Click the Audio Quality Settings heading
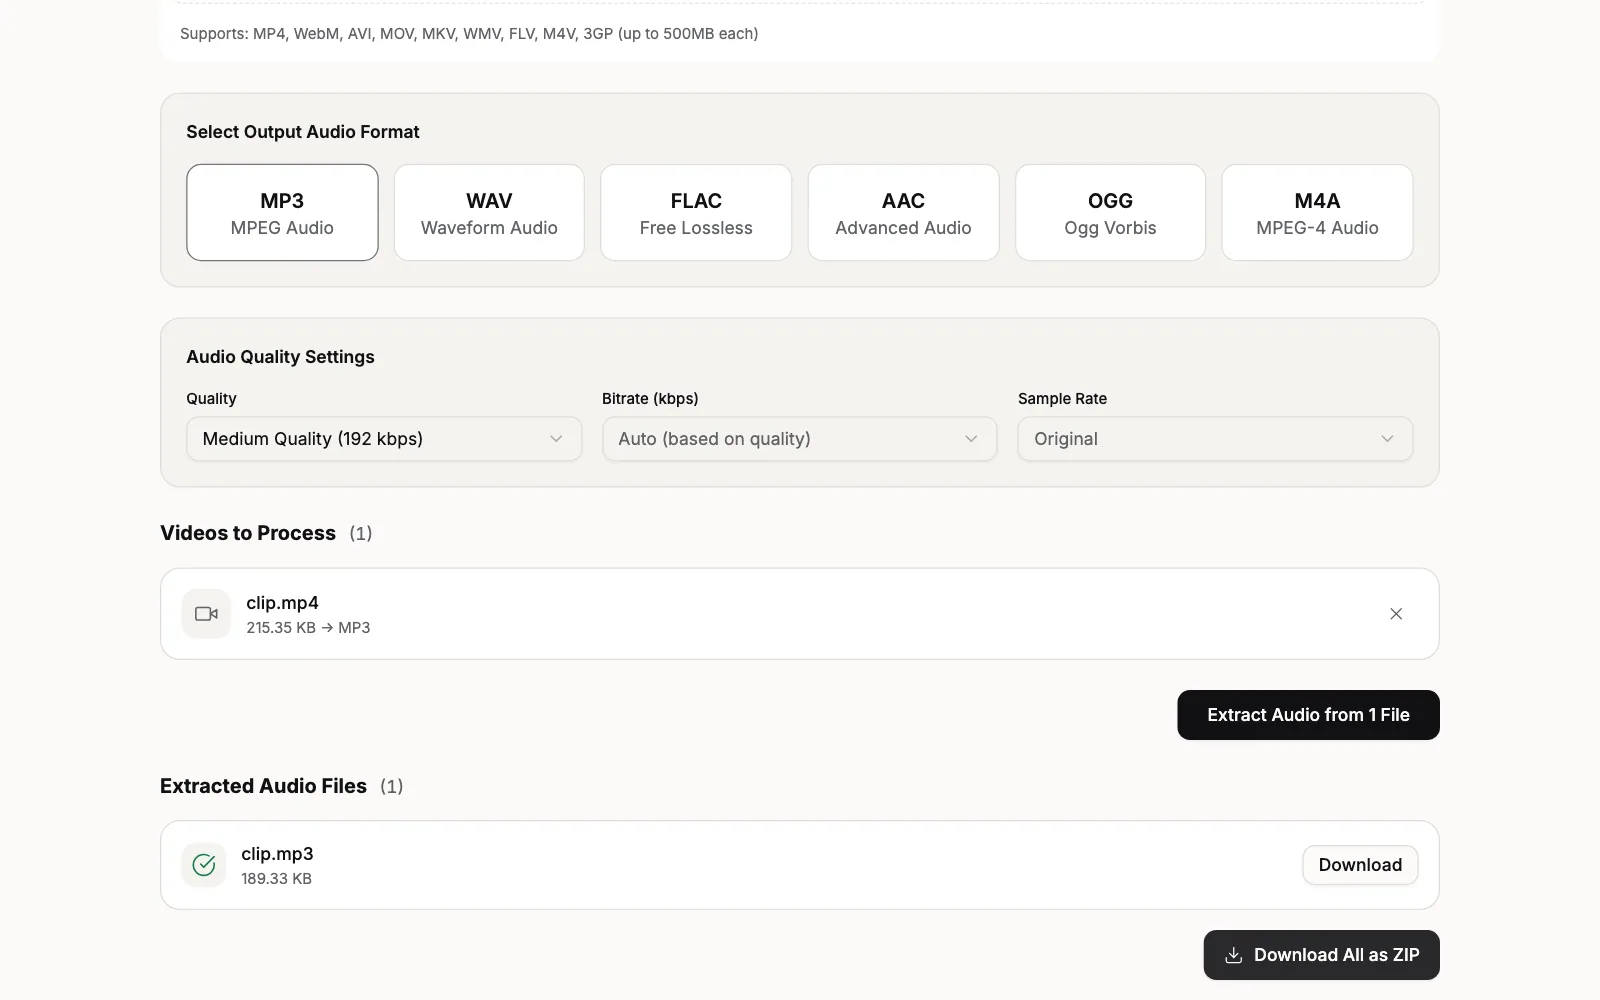Viewport: 1600px width, 1000px height. 280,357
